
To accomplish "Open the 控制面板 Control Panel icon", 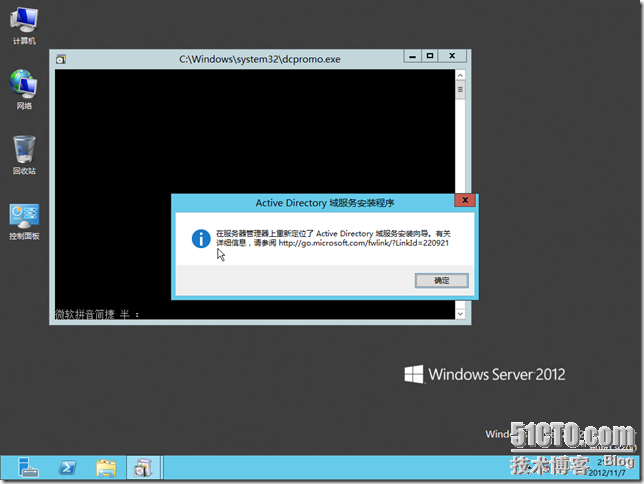I will [24, 221].
